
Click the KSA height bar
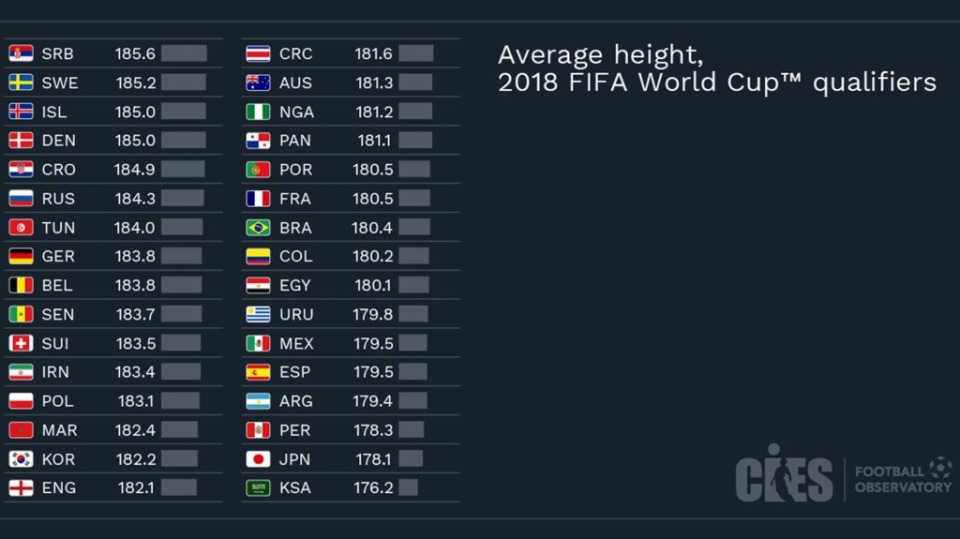pos(408,488)
